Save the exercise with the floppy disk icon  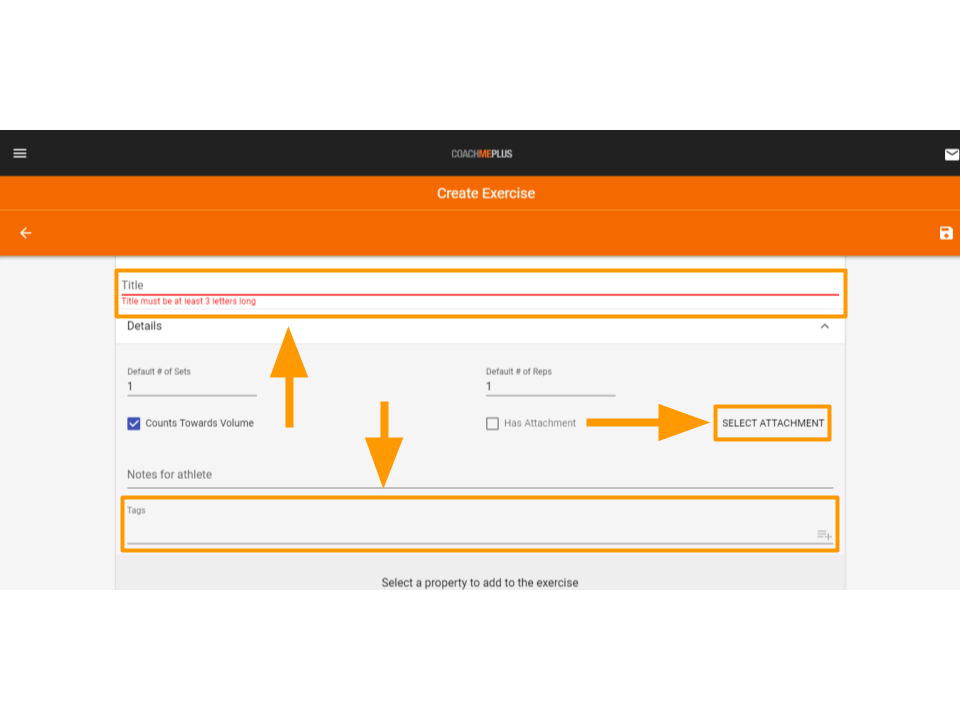[945, 233]
